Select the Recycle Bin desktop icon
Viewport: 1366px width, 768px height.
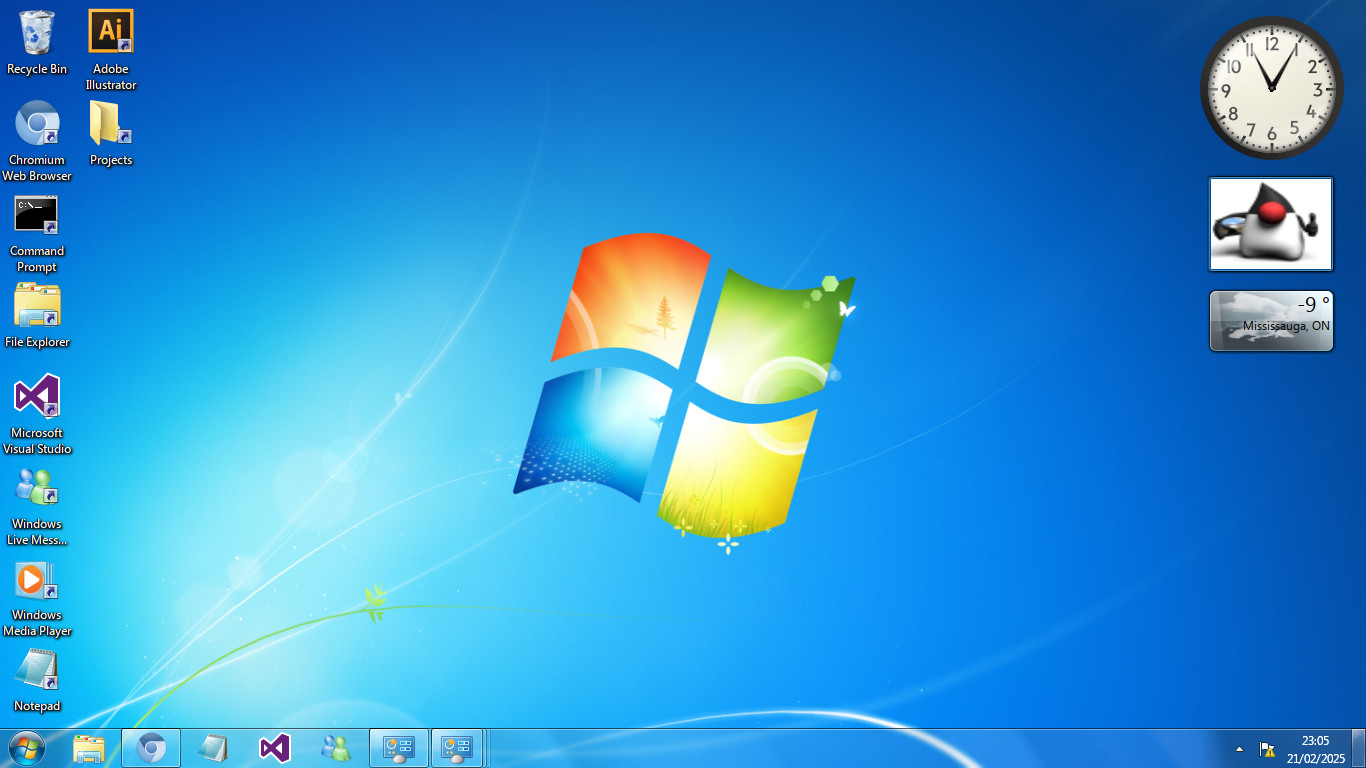pos(37,42)
